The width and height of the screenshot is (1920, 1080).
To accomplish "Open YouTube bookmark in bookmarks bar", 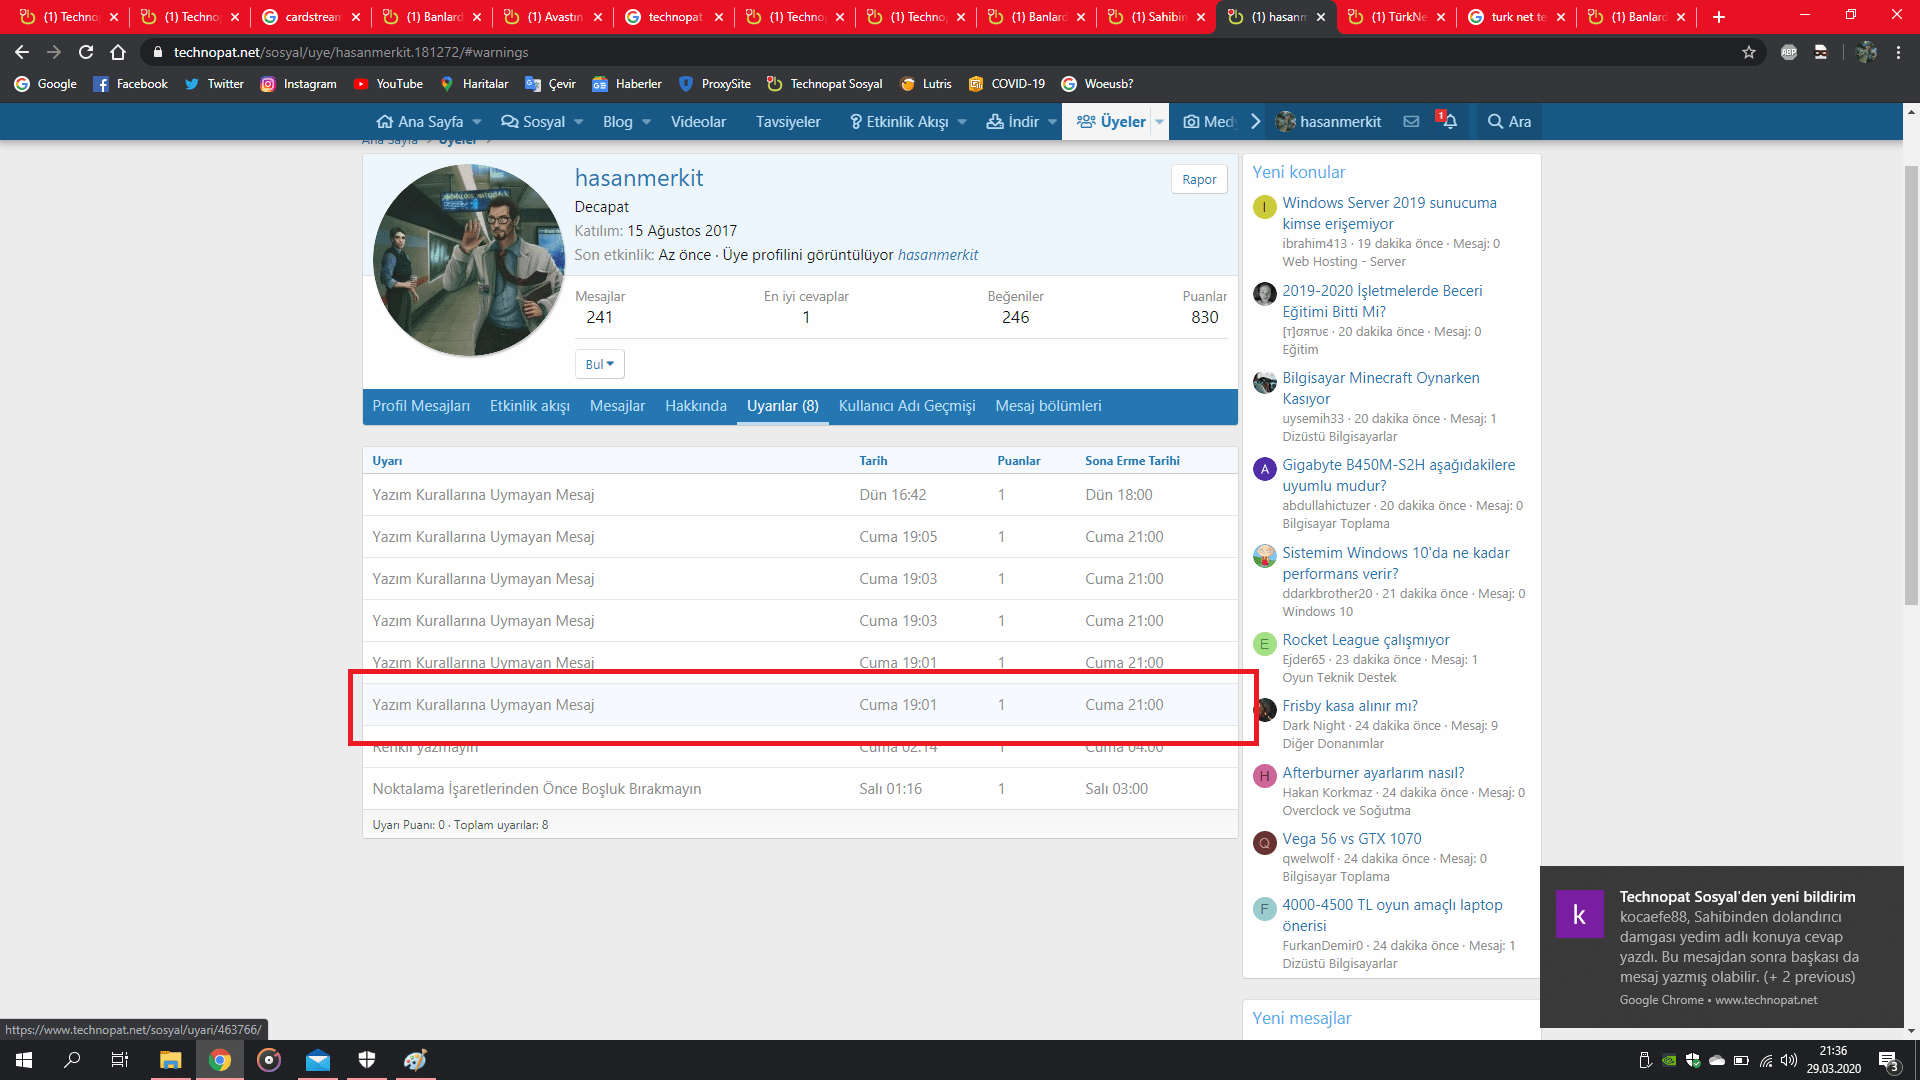I will pyautogui.click(x=388, y=84).
